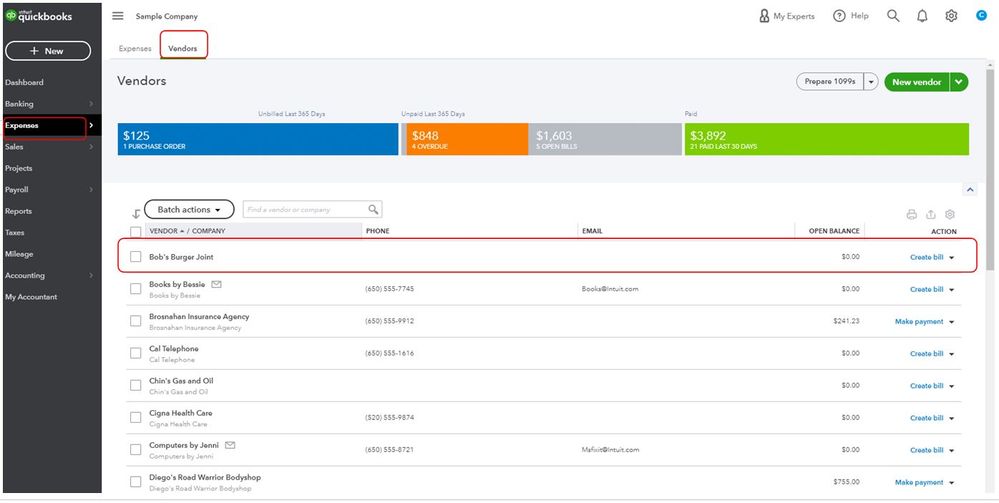Open the Batch actions dropdown
The height and width of the screenshot is (503, 999).
189,209
